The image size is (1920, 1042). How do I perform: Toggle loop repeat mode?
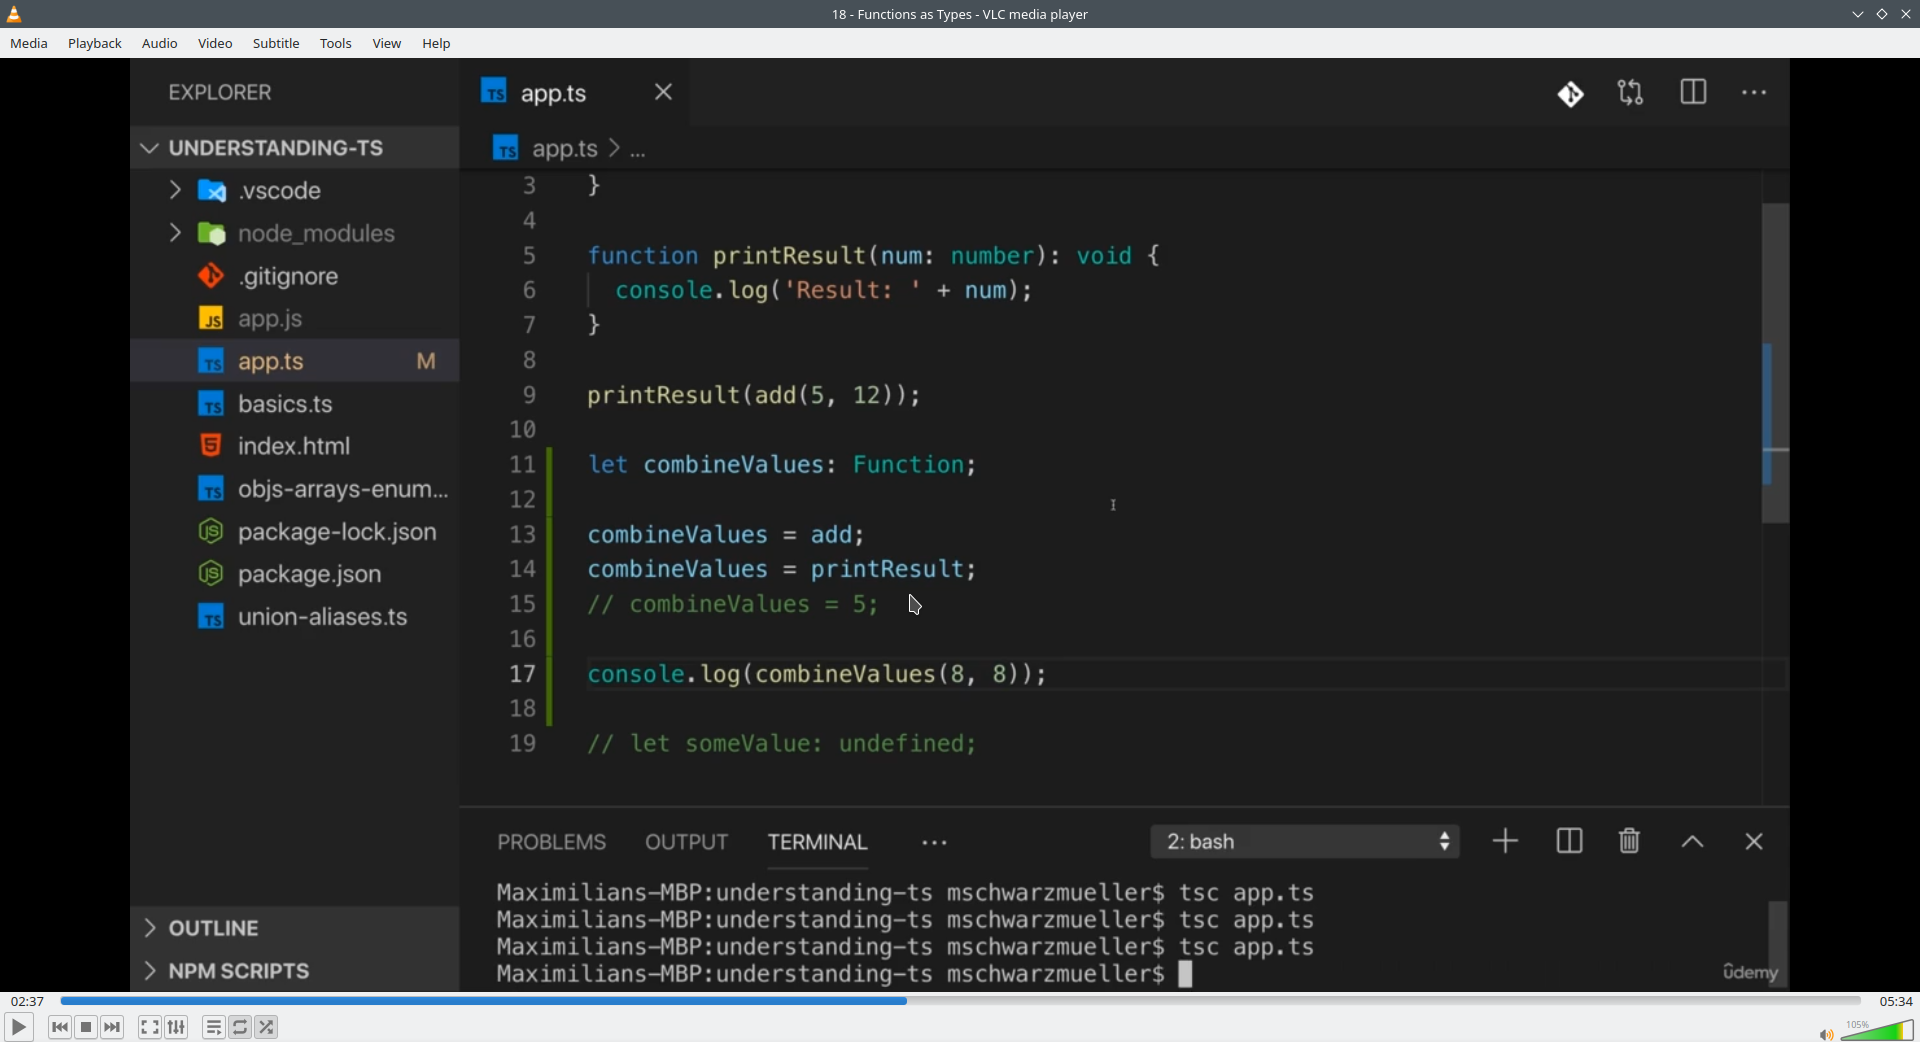tap(240, 1027)
